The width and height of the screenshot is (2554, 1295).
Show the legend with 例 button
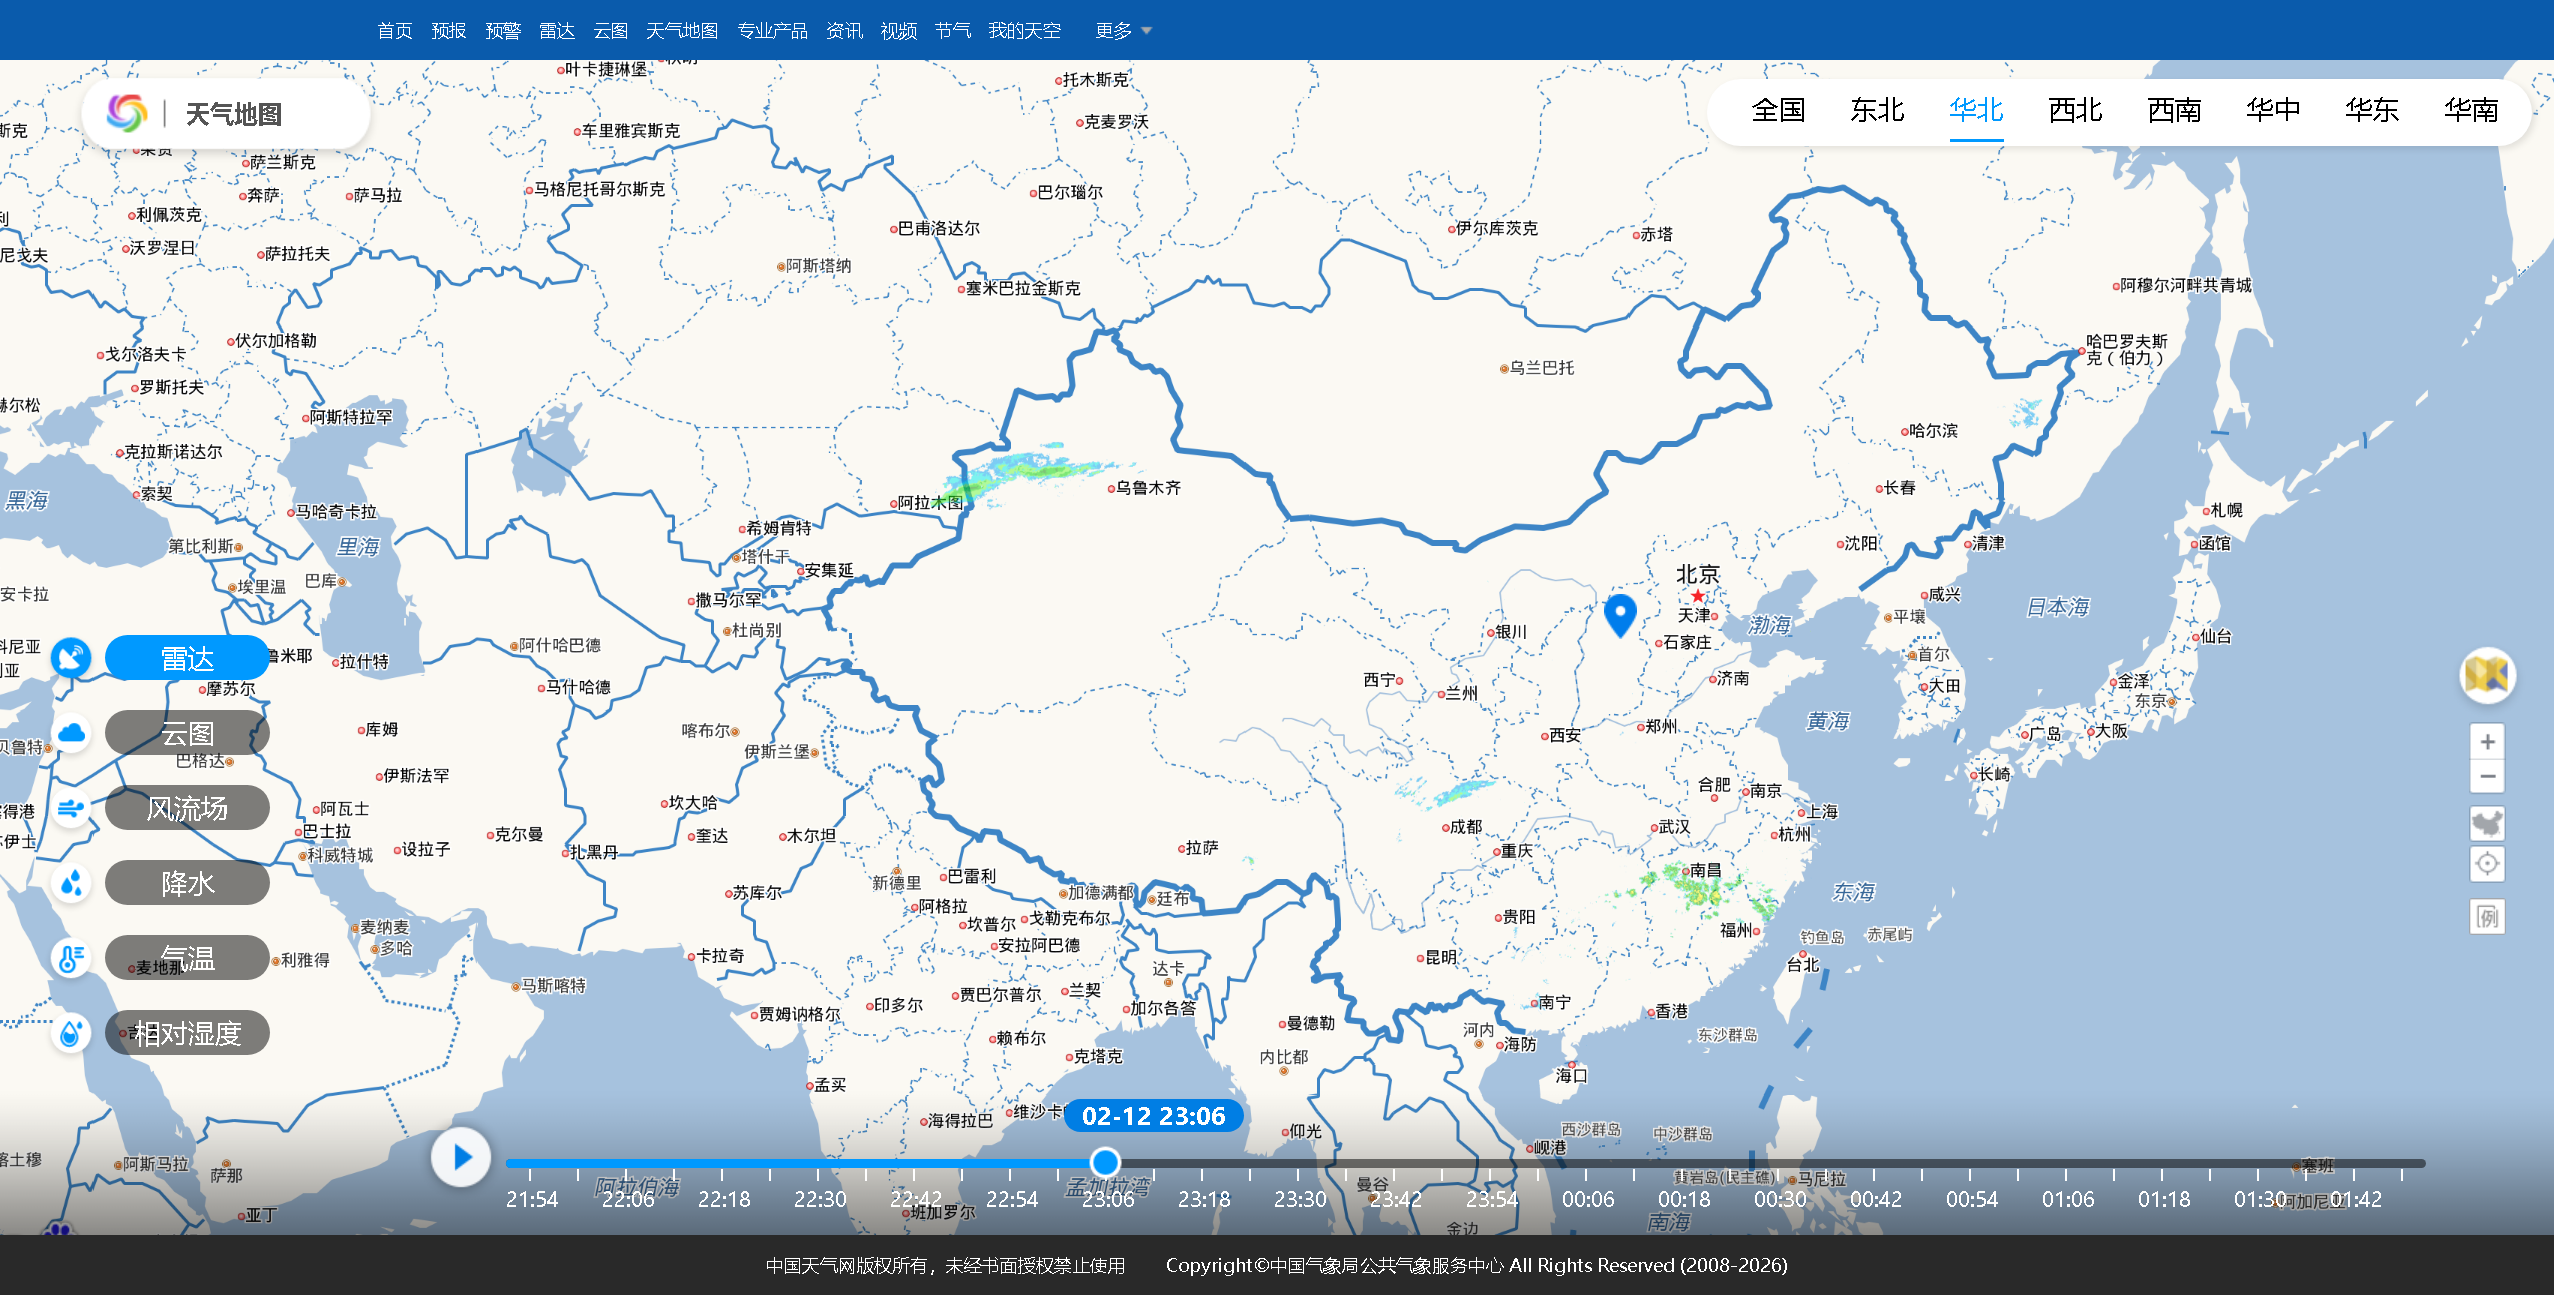(2487, 916)
